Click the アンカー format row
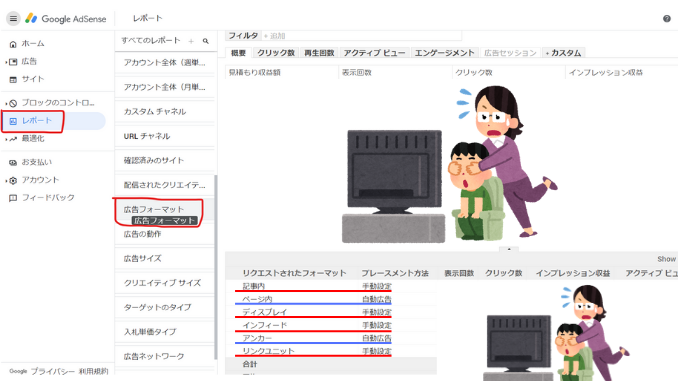Image resolution: width=678 pixels, height=381 pixels. 331,338
